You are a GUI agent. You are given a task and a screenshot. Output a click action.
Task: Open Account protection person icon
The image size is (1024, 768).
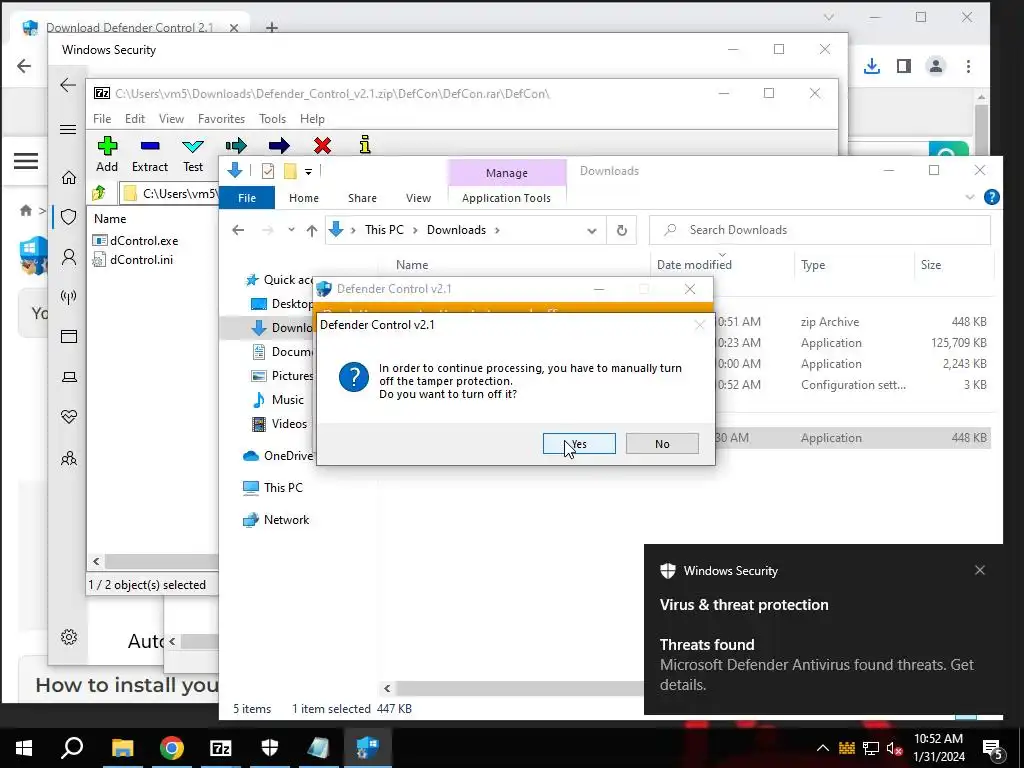69,257
